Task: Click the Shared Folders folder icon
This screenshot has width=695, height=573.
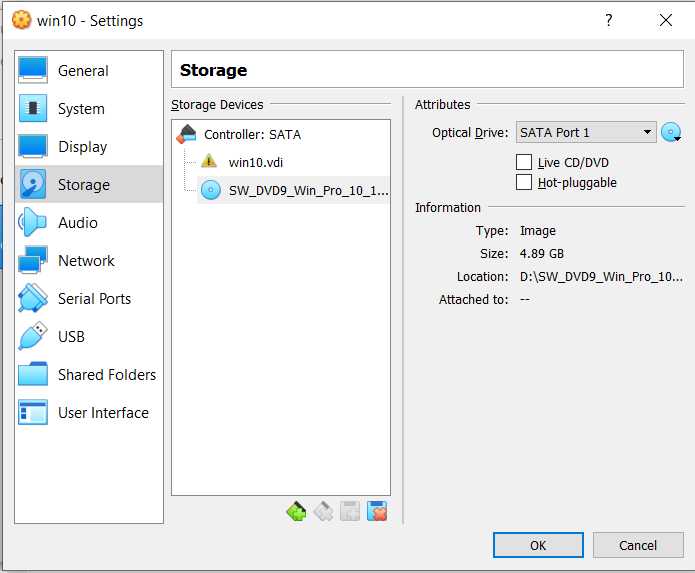Action: (x=33, y=374)
